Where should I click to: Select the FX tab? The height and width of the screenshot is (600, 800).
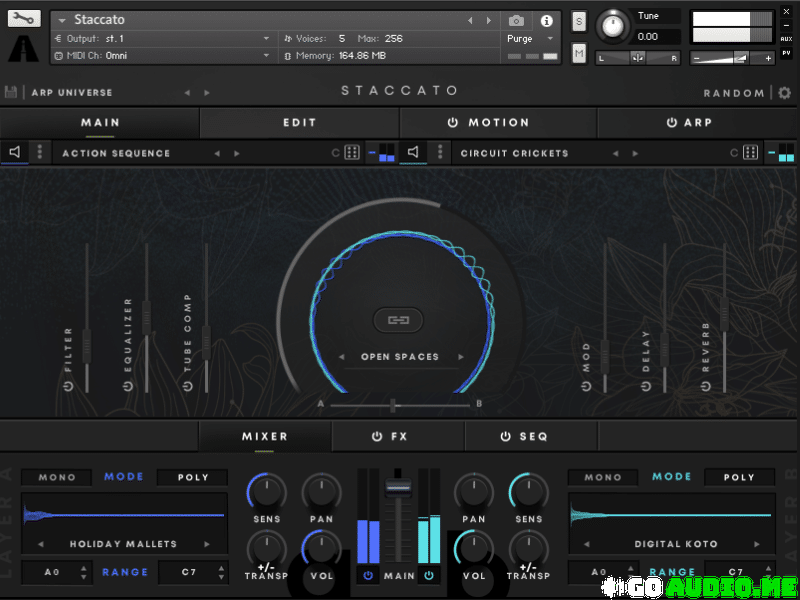(398, 437)
